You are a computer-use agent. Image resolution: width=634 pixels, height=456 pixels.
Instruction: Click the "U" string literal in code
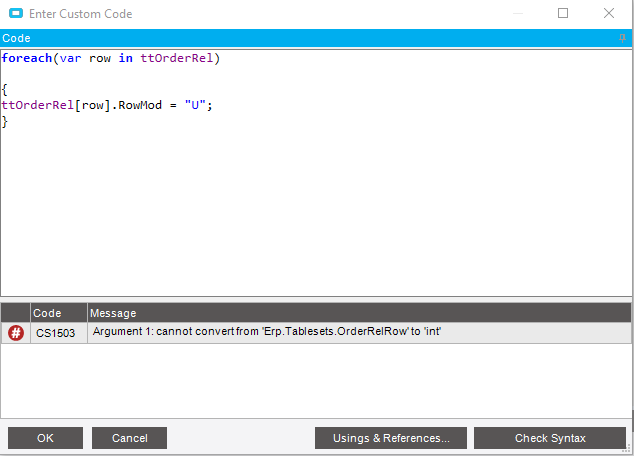195,105
